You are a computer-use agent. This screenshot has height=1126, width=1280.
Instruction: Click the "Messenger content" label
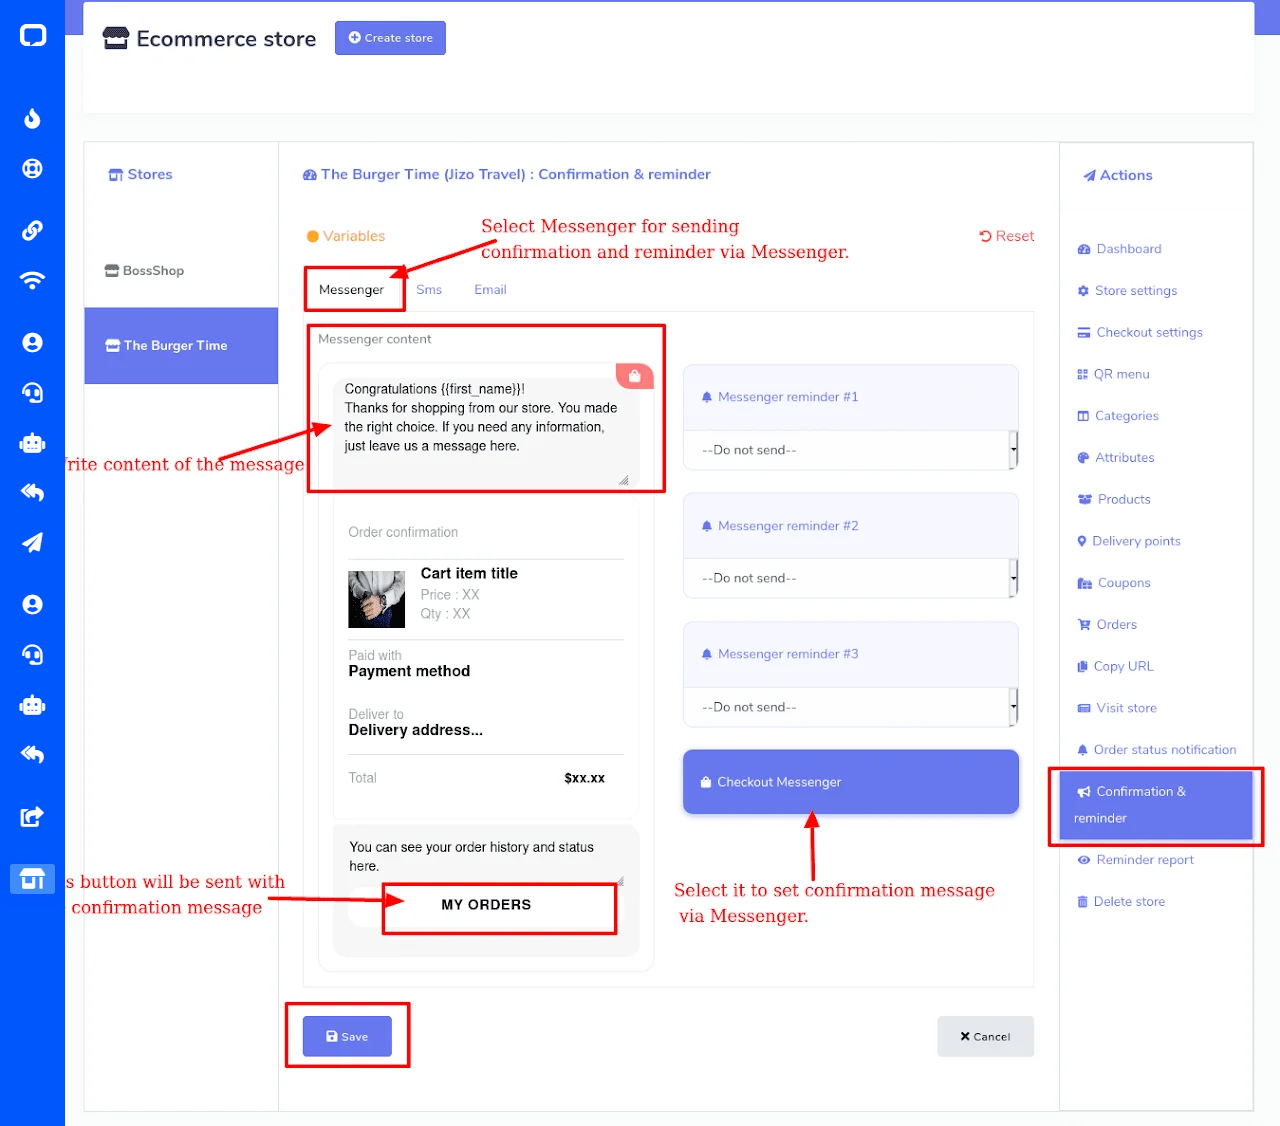click(374, 339)
